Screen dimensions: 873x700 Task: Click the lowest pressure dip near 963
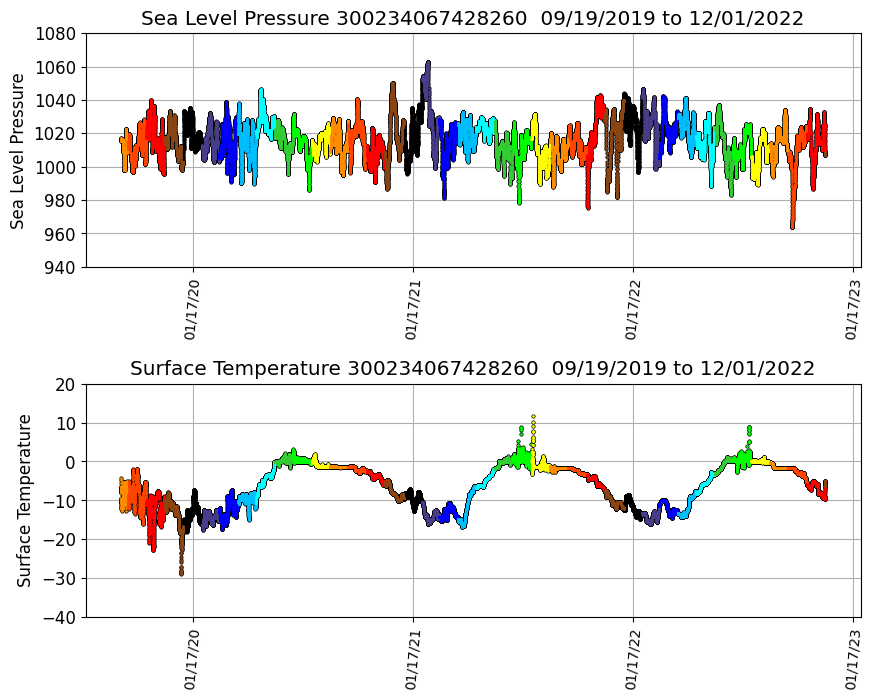pyautogui.click(x=793, y=227)
